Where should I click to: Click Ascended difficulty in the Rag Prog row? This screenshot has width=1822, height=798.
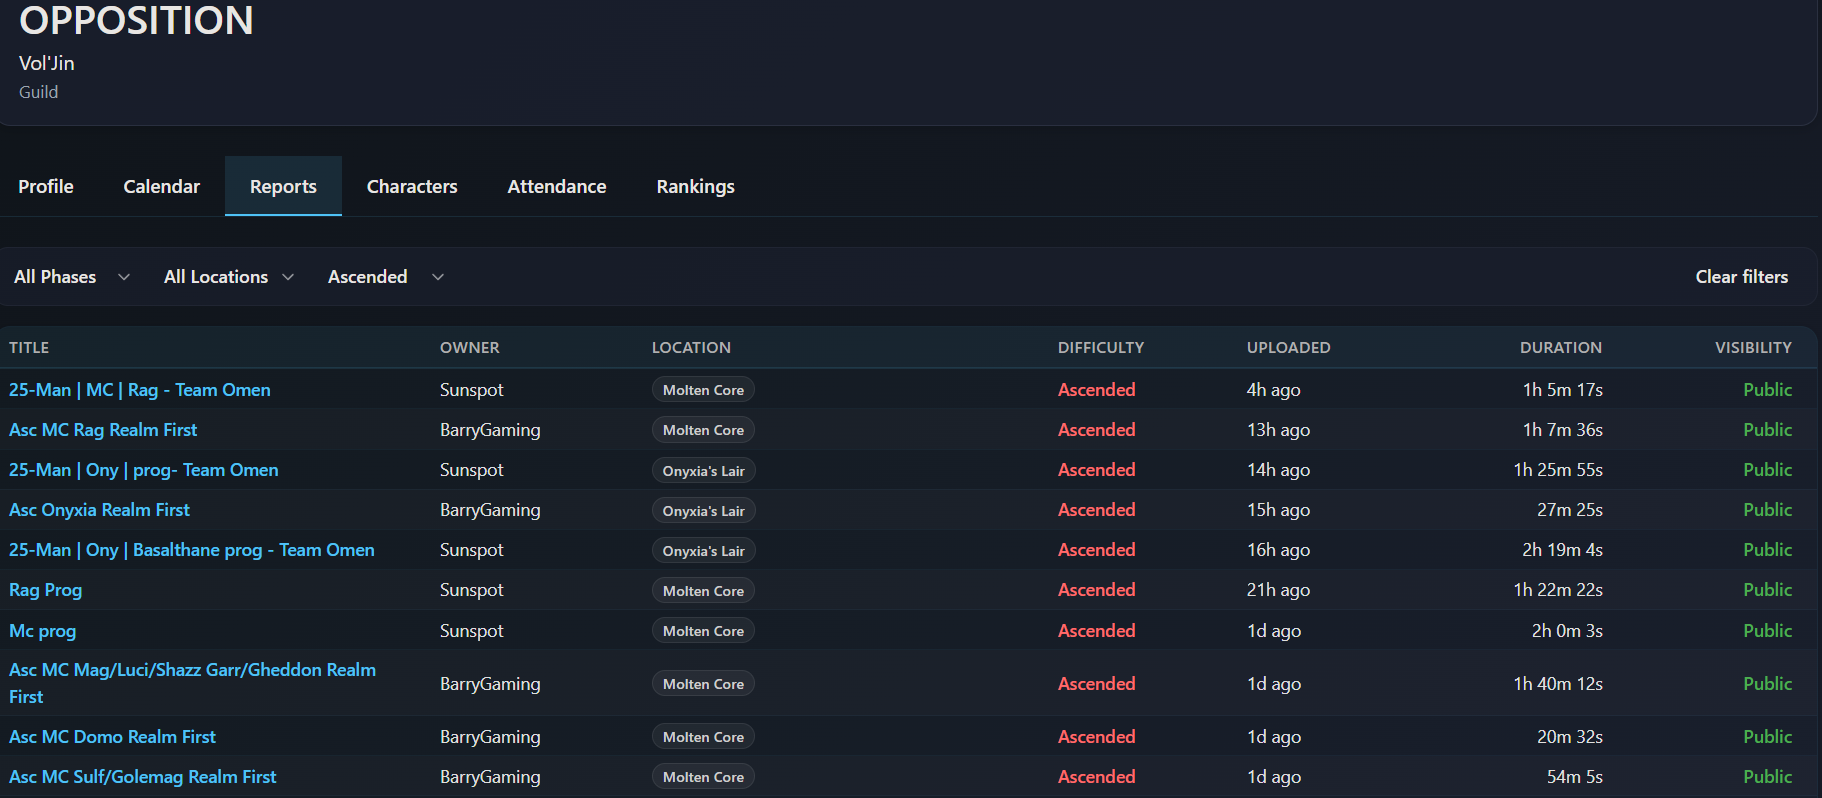(x=1097, y=590)
